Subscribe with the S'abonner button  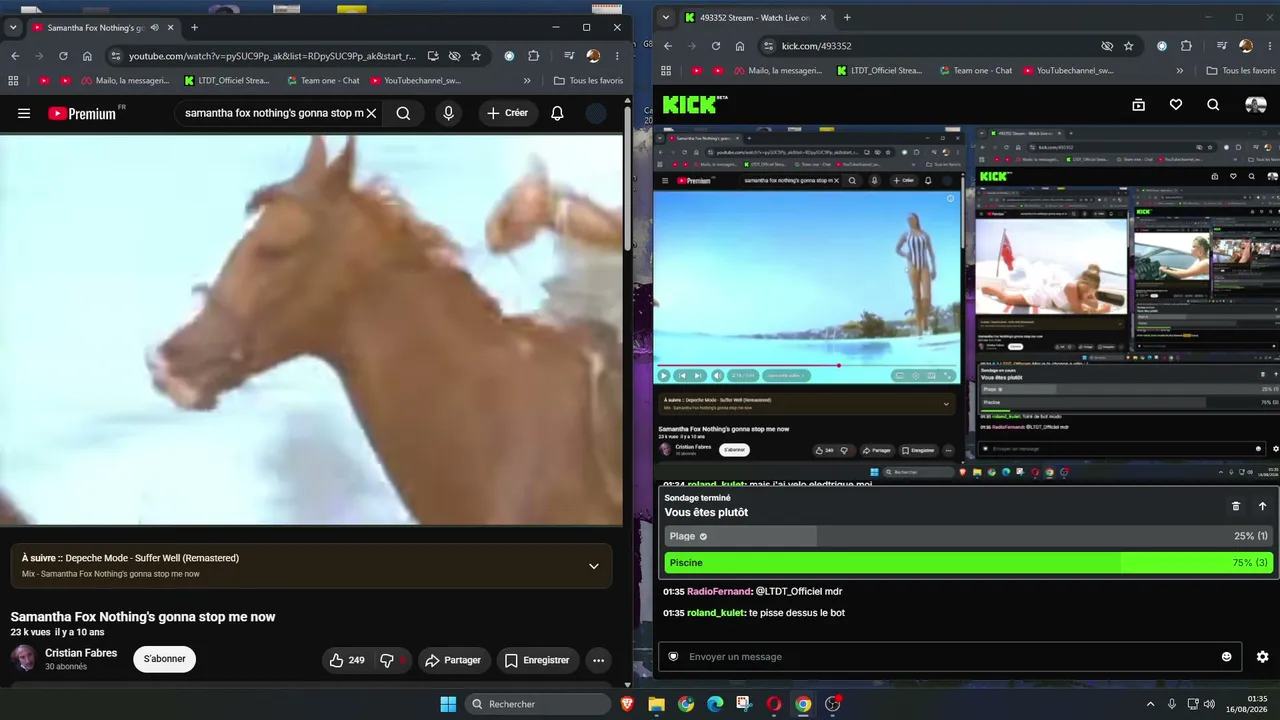(164, 659)
